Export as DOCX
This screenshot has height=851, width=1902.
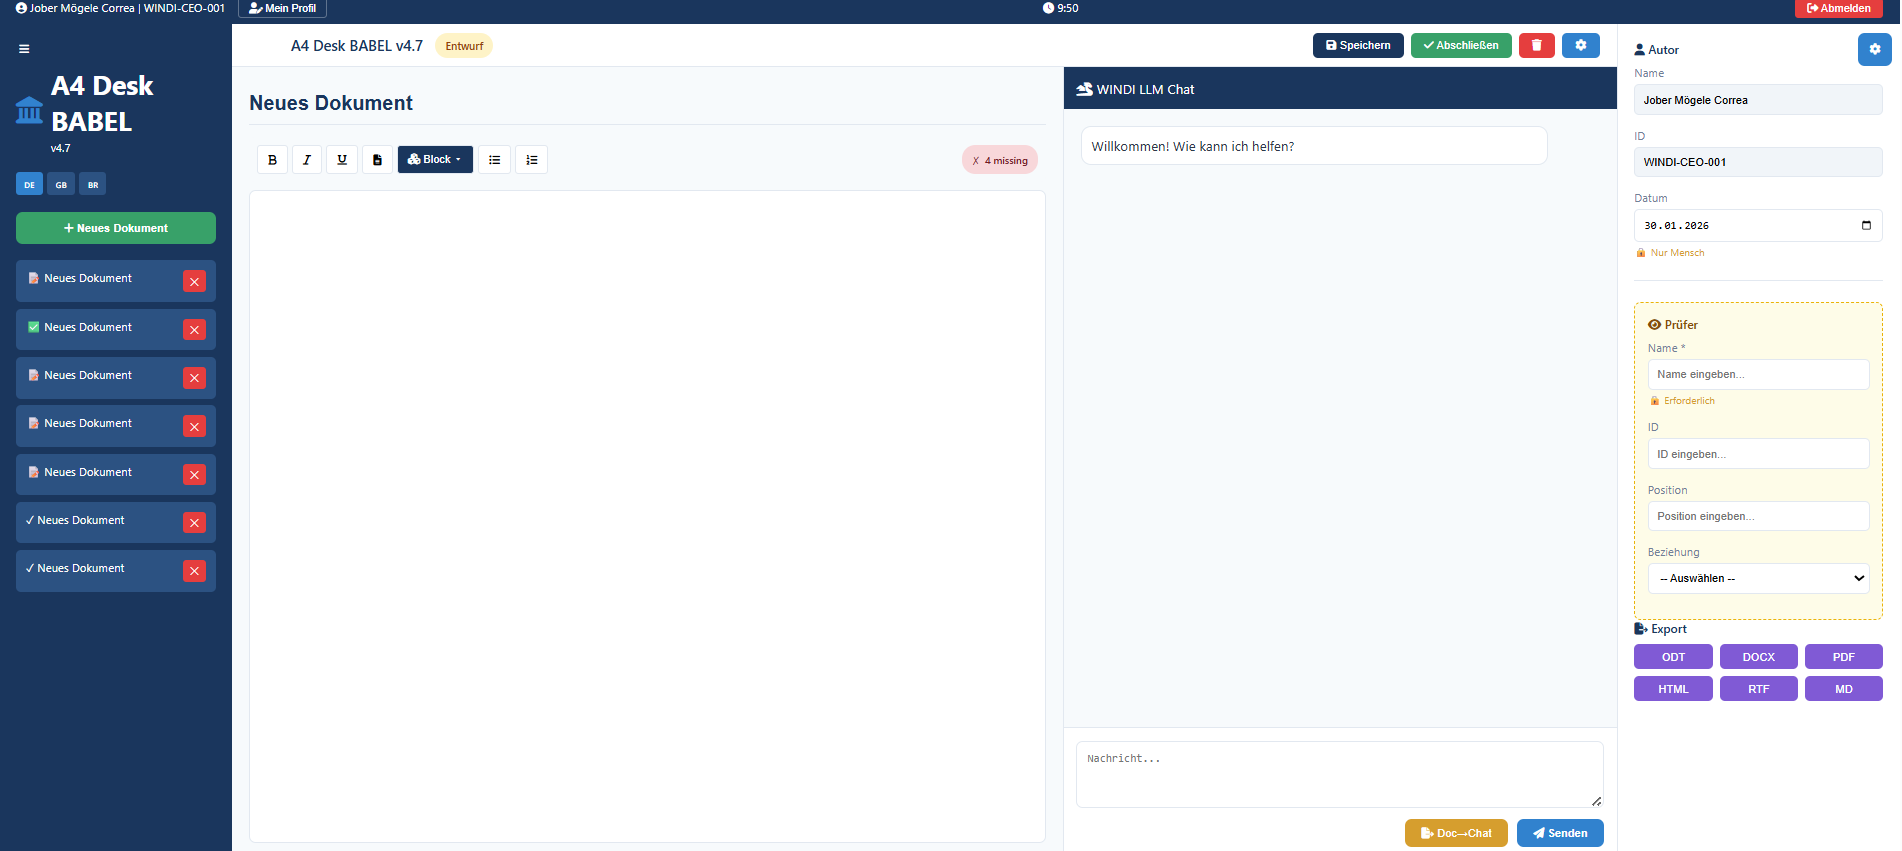pos(1758,657)
